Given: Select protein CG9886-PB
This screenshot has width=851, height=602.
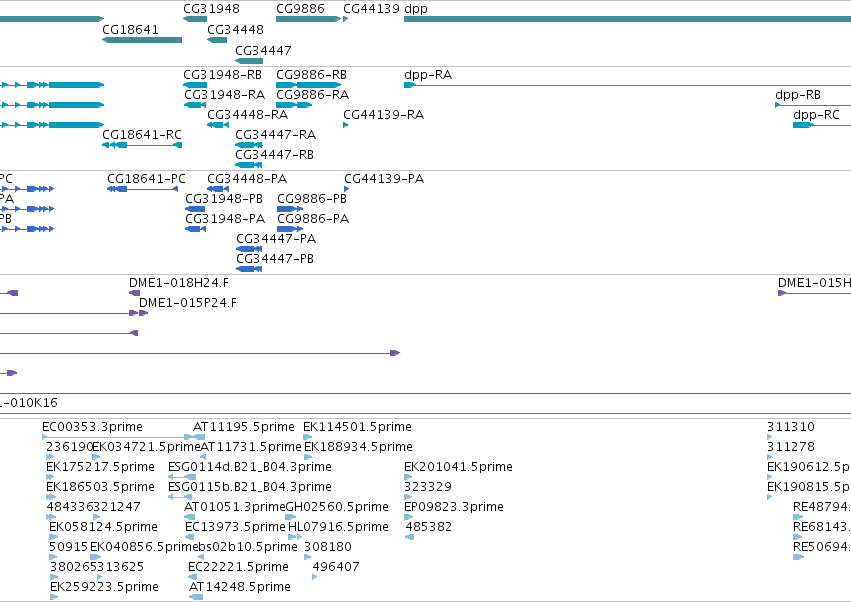Looking at the screenshot, I should (290, 209).
